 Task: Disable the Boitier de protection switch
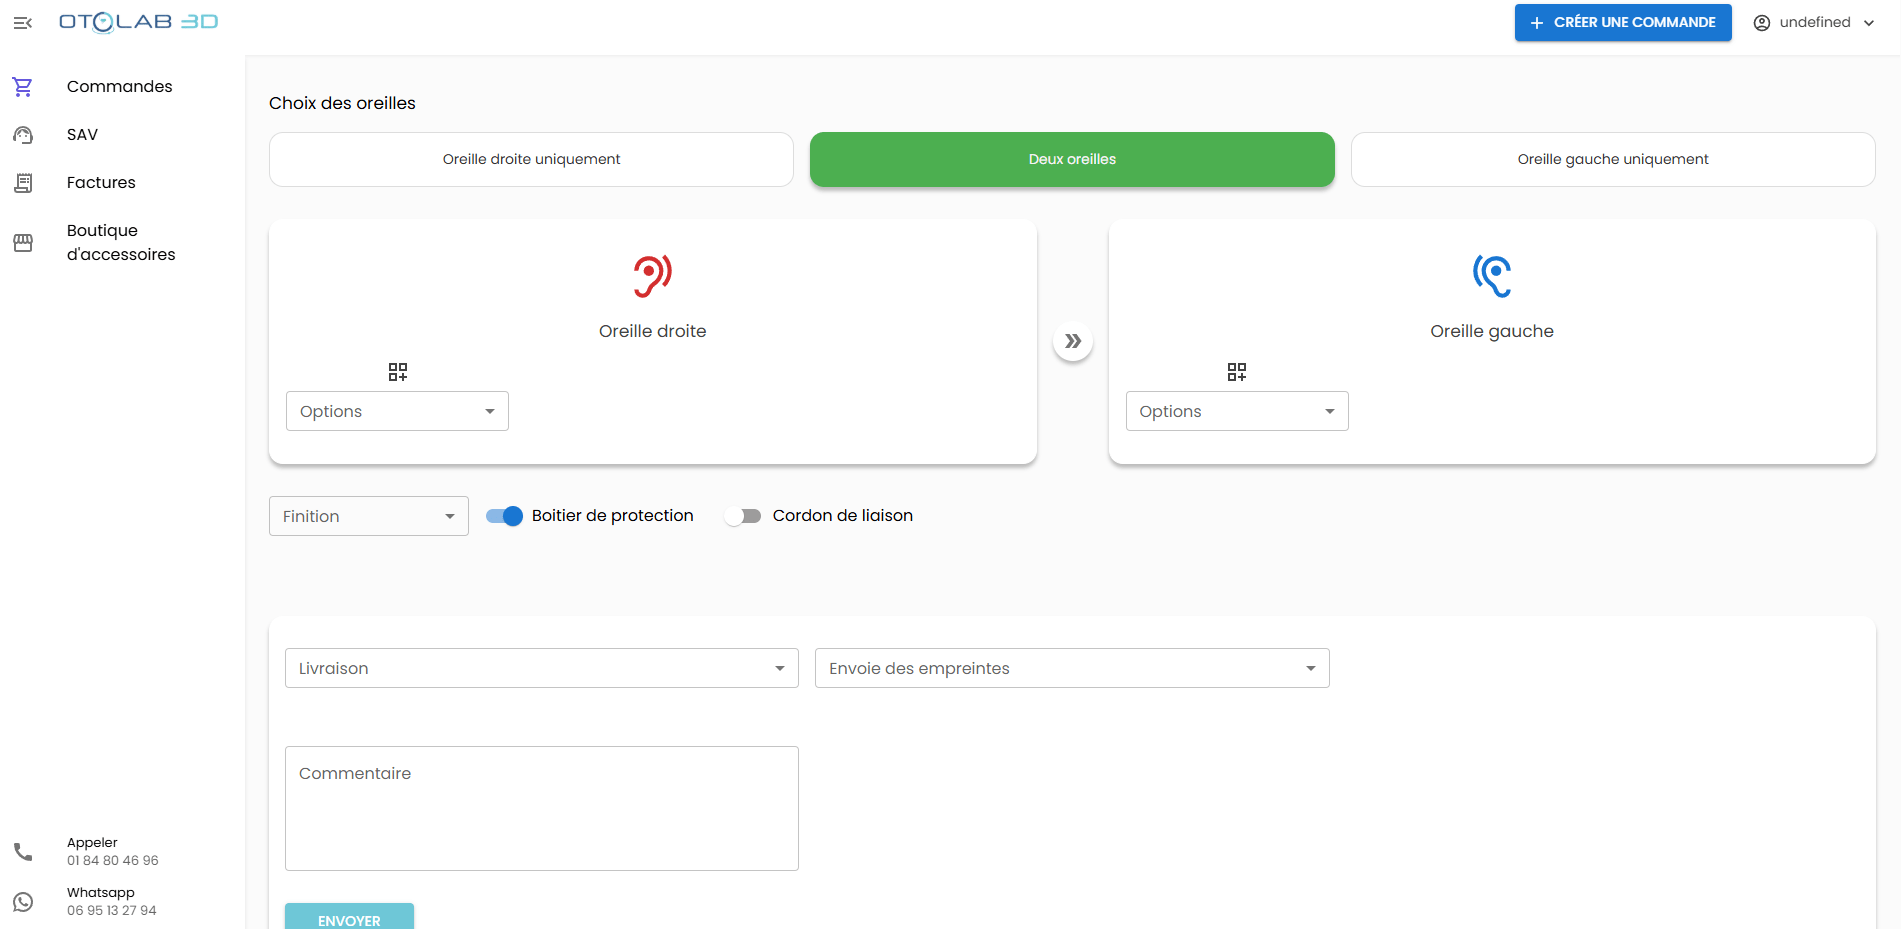coord(504,516)
